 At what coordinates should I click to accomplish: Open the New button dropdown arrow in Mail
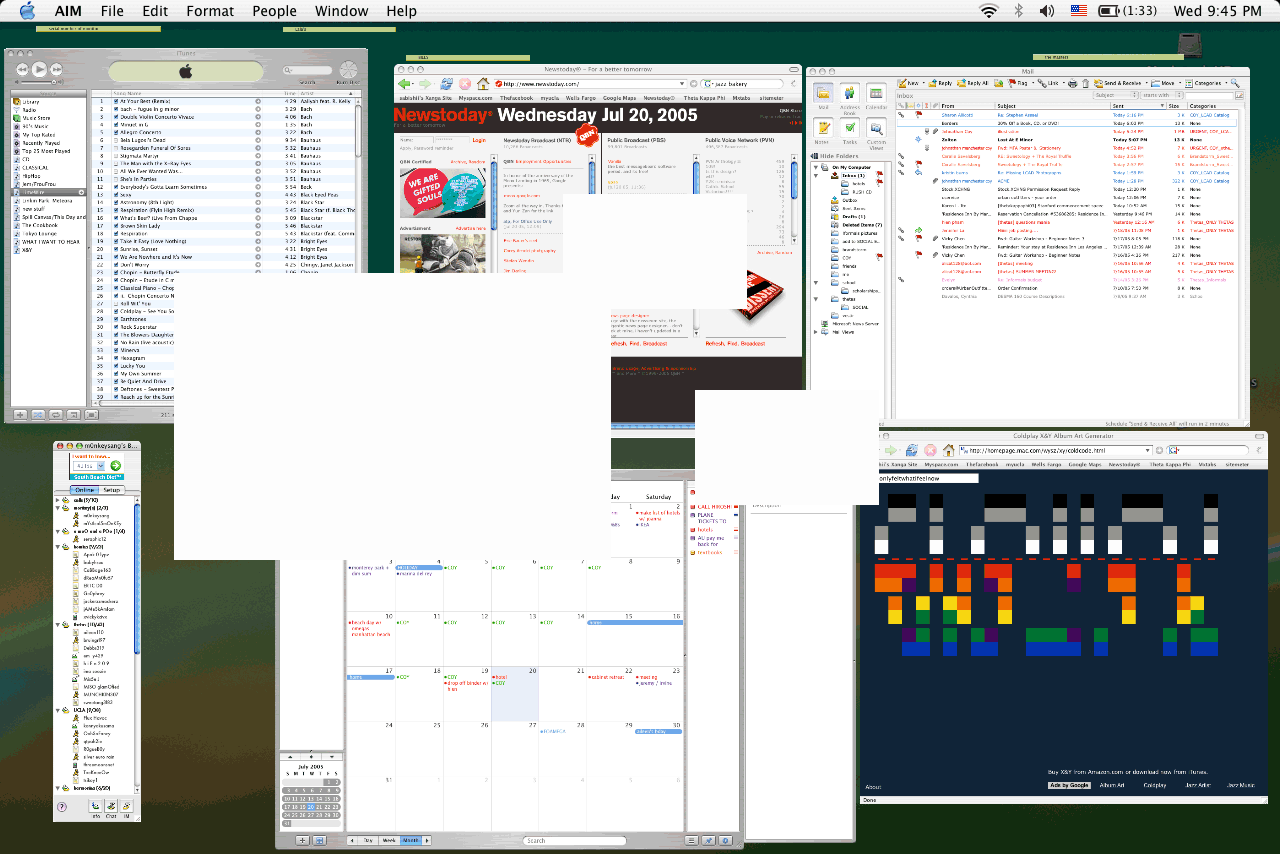point(923,83)
